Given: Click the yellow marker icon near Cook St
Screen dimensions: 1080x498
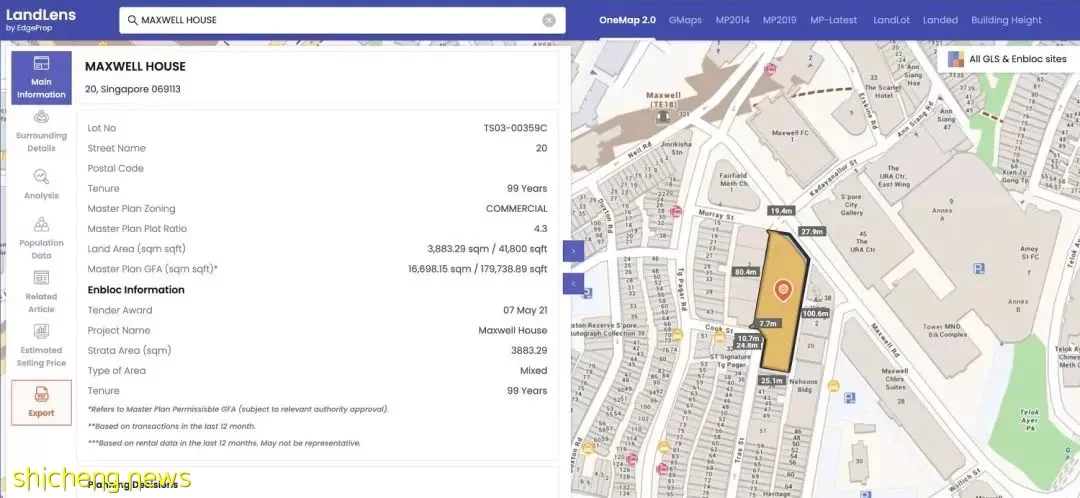Looking at the screenshot, I should (x=719, y=338).
